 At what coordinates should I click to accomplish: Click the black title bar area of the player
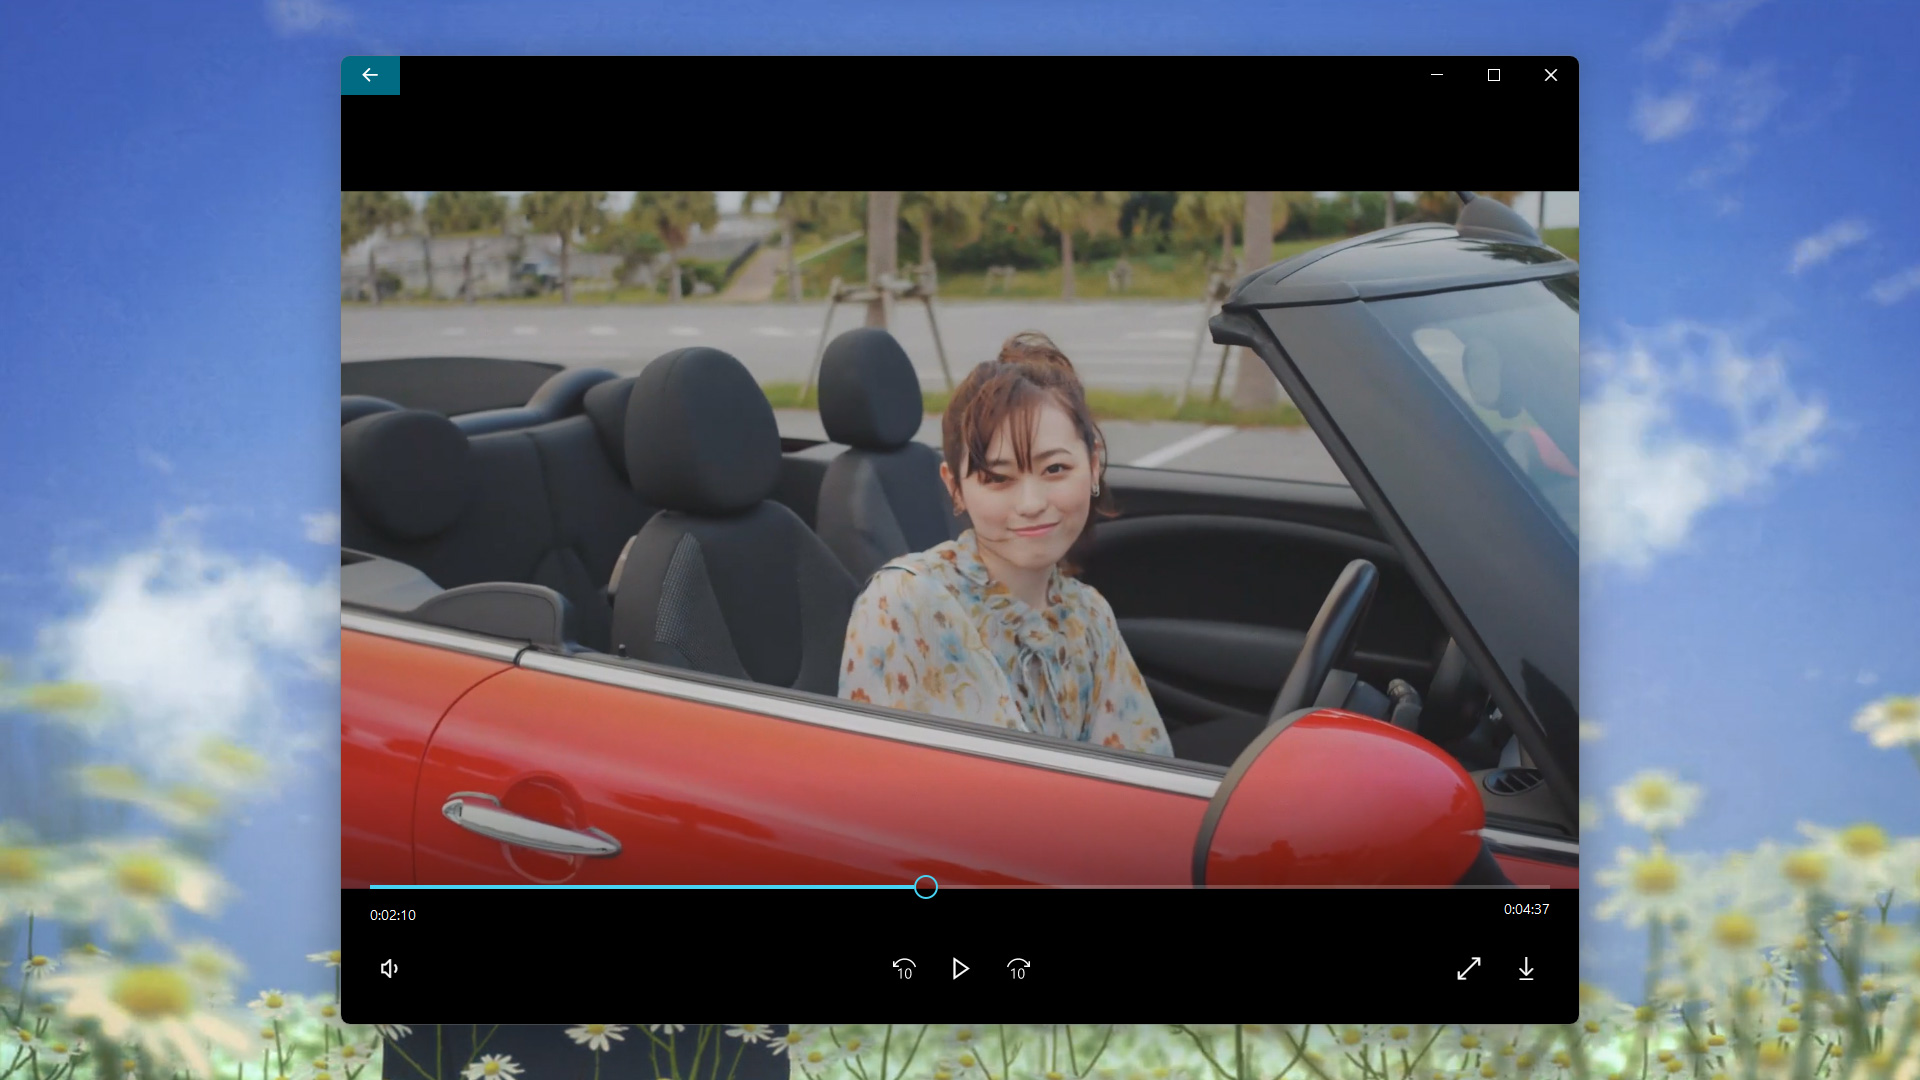(x=900, y=75)
